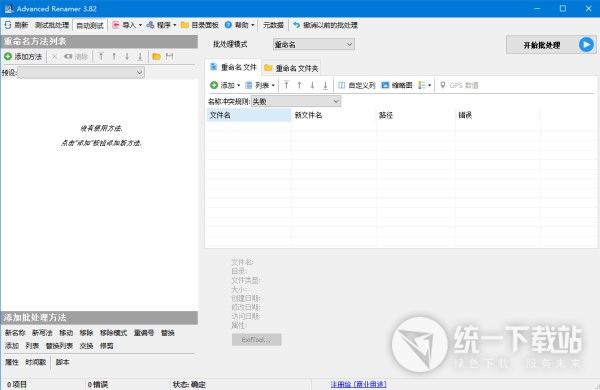The width and height of the screenshot is (600, 390).
Task: Click the X delete method icon
Action: coord(54,57)
